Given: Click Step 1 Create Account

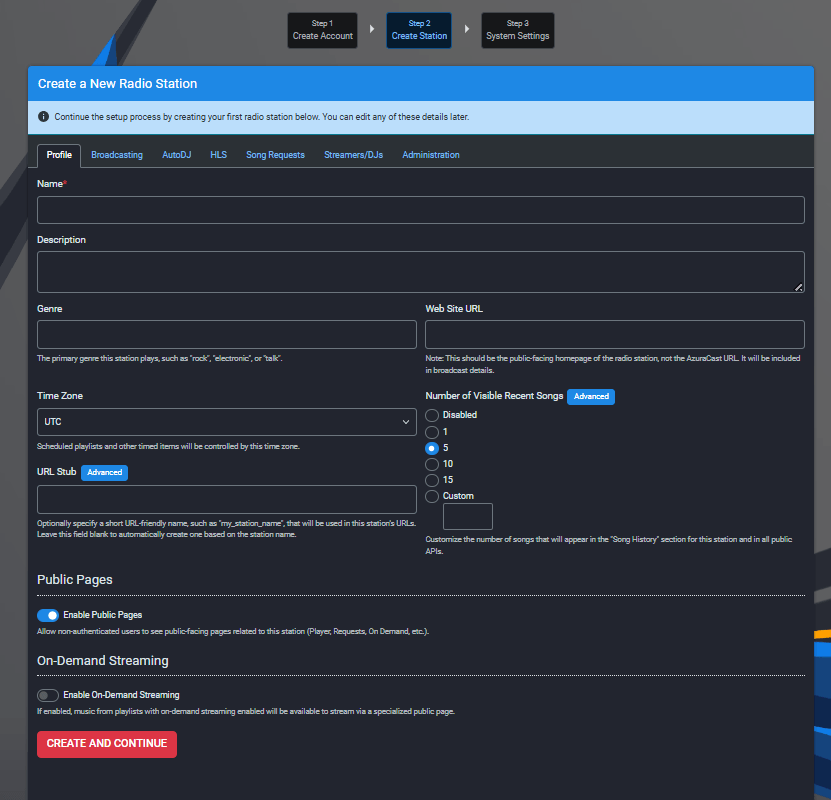Looking at the screenshot, I should (322, 30).
